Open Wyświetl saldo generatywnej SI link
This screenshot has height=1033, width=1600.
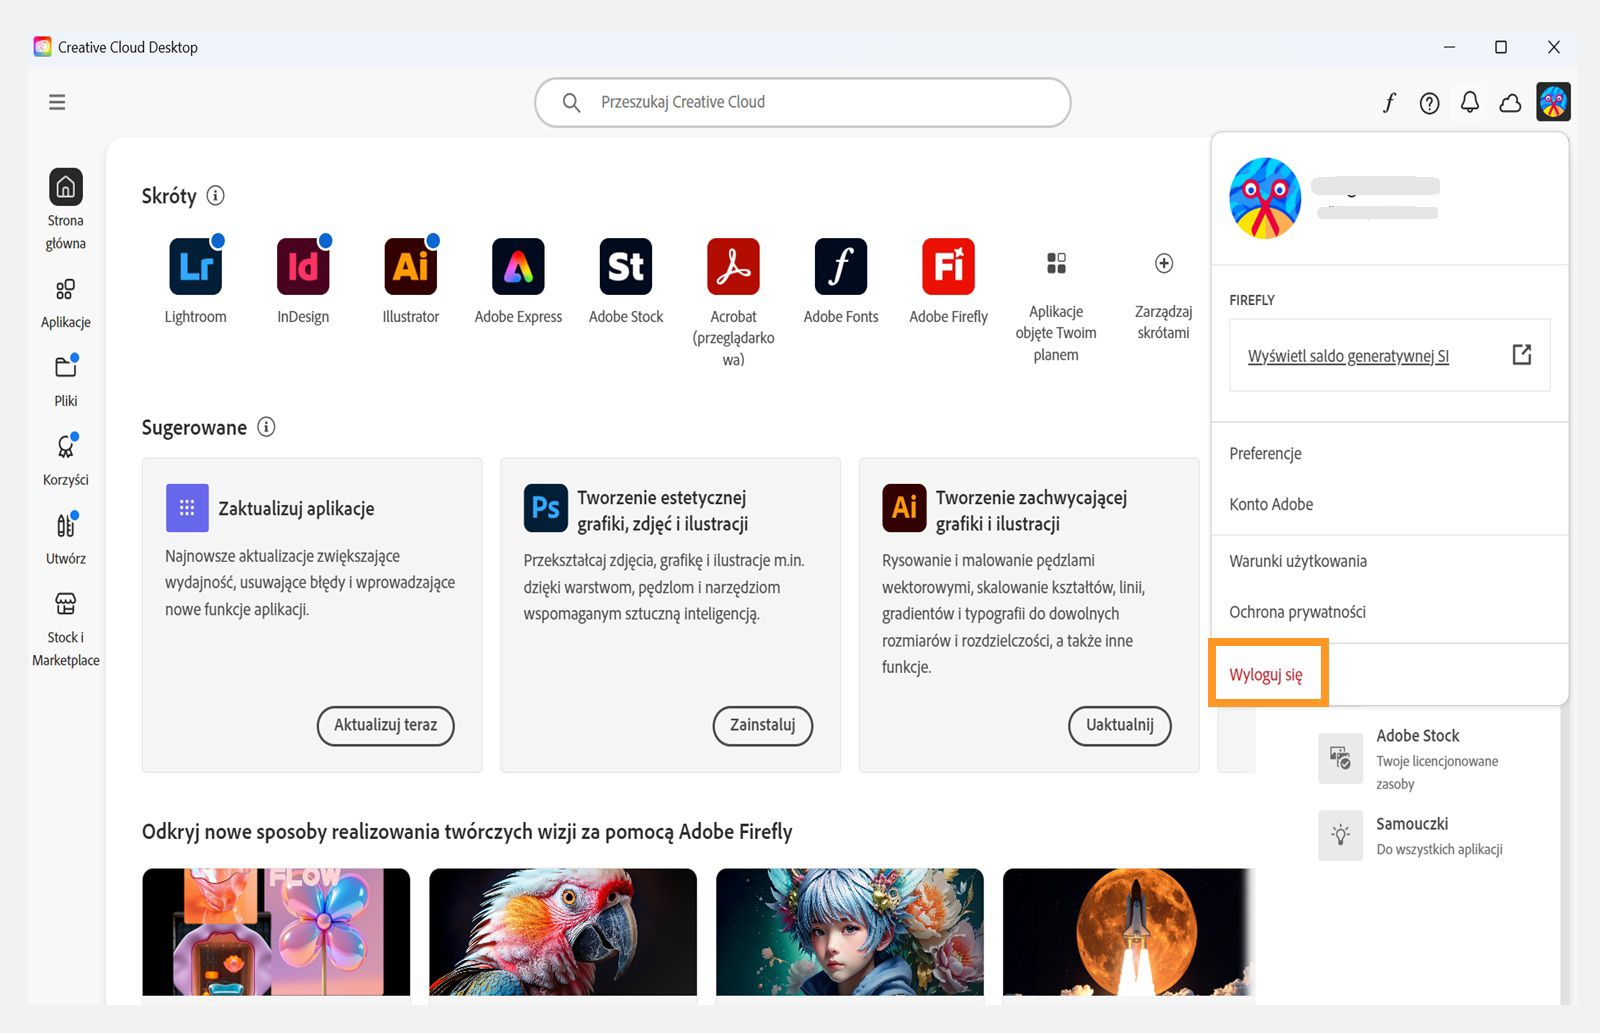pos(1348,356)
